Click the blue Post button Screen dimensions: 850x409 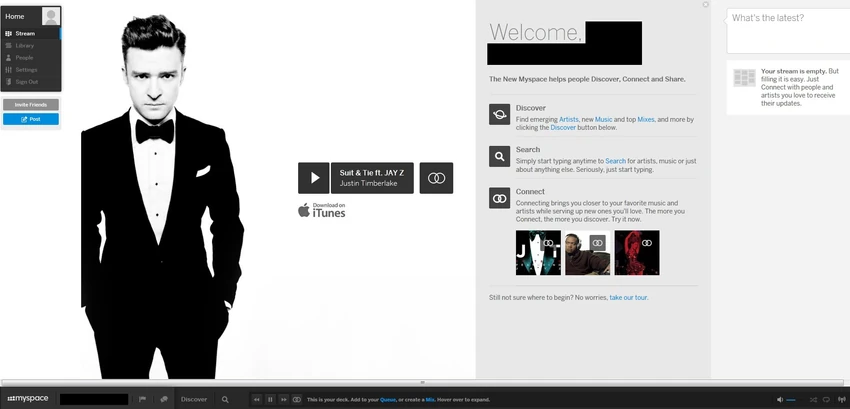coord(31,119)
